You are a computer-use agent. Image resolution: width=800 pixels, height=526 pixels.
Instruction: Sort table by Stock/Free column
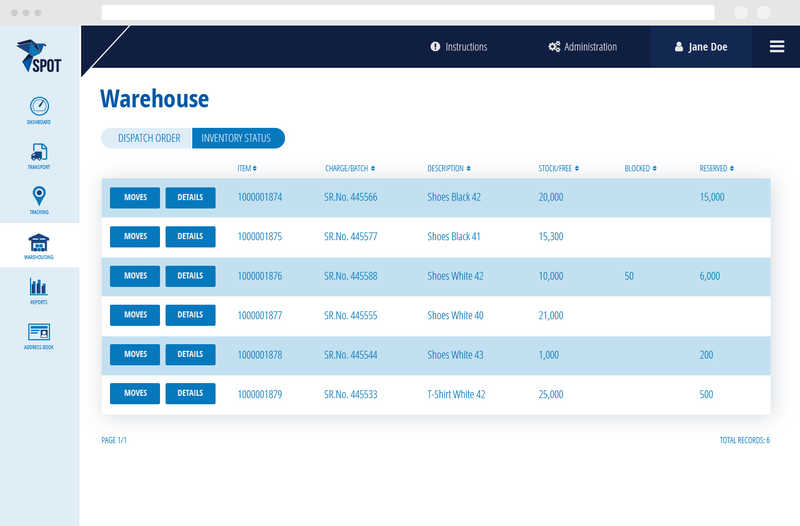coord(558,168)
